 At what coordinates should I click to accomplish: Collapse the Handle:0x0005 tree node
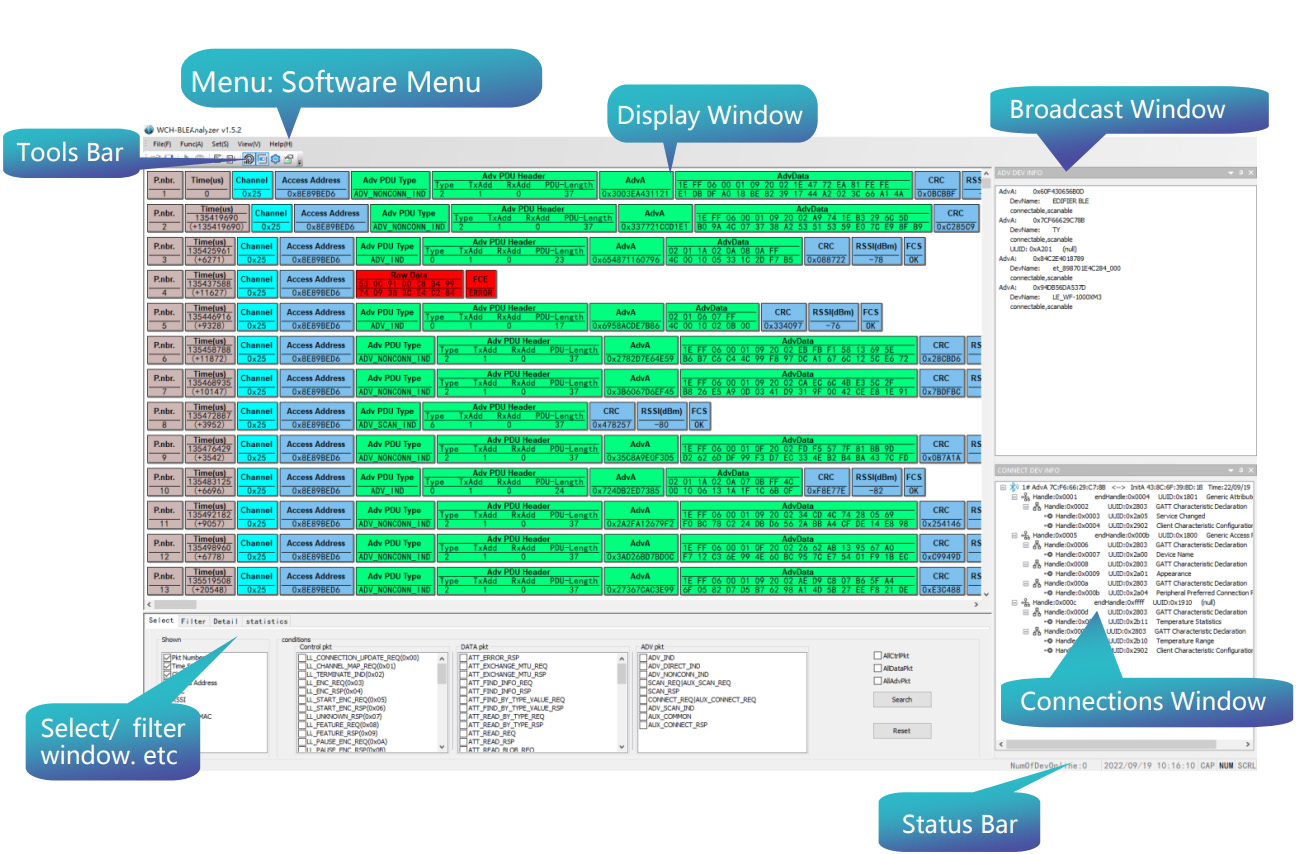(1013, 536)
